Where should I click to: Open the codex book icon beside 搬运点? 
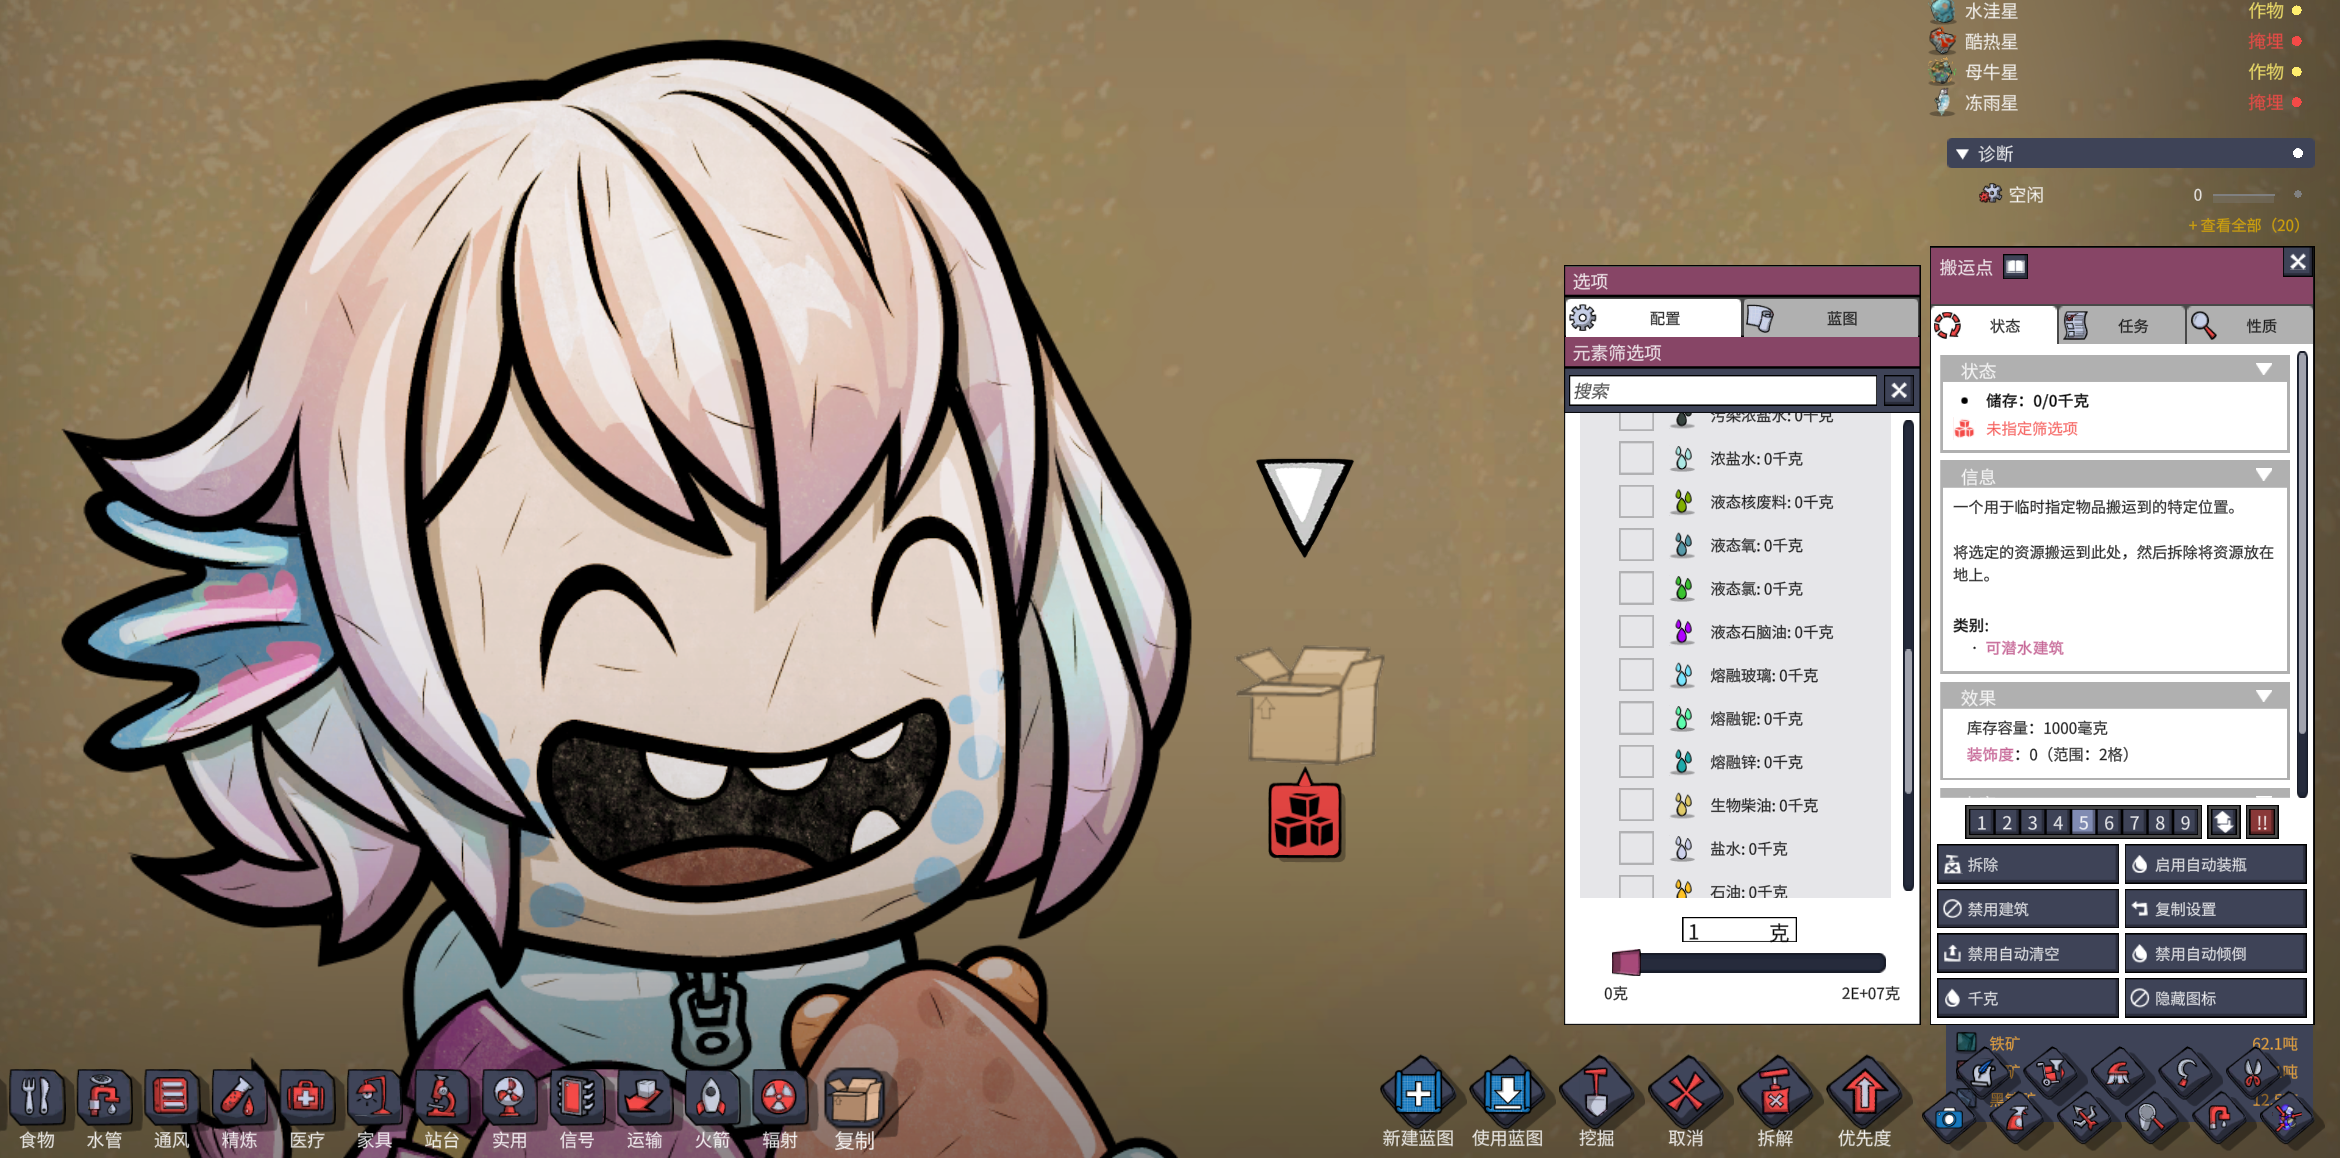(x=2015, y=267)
